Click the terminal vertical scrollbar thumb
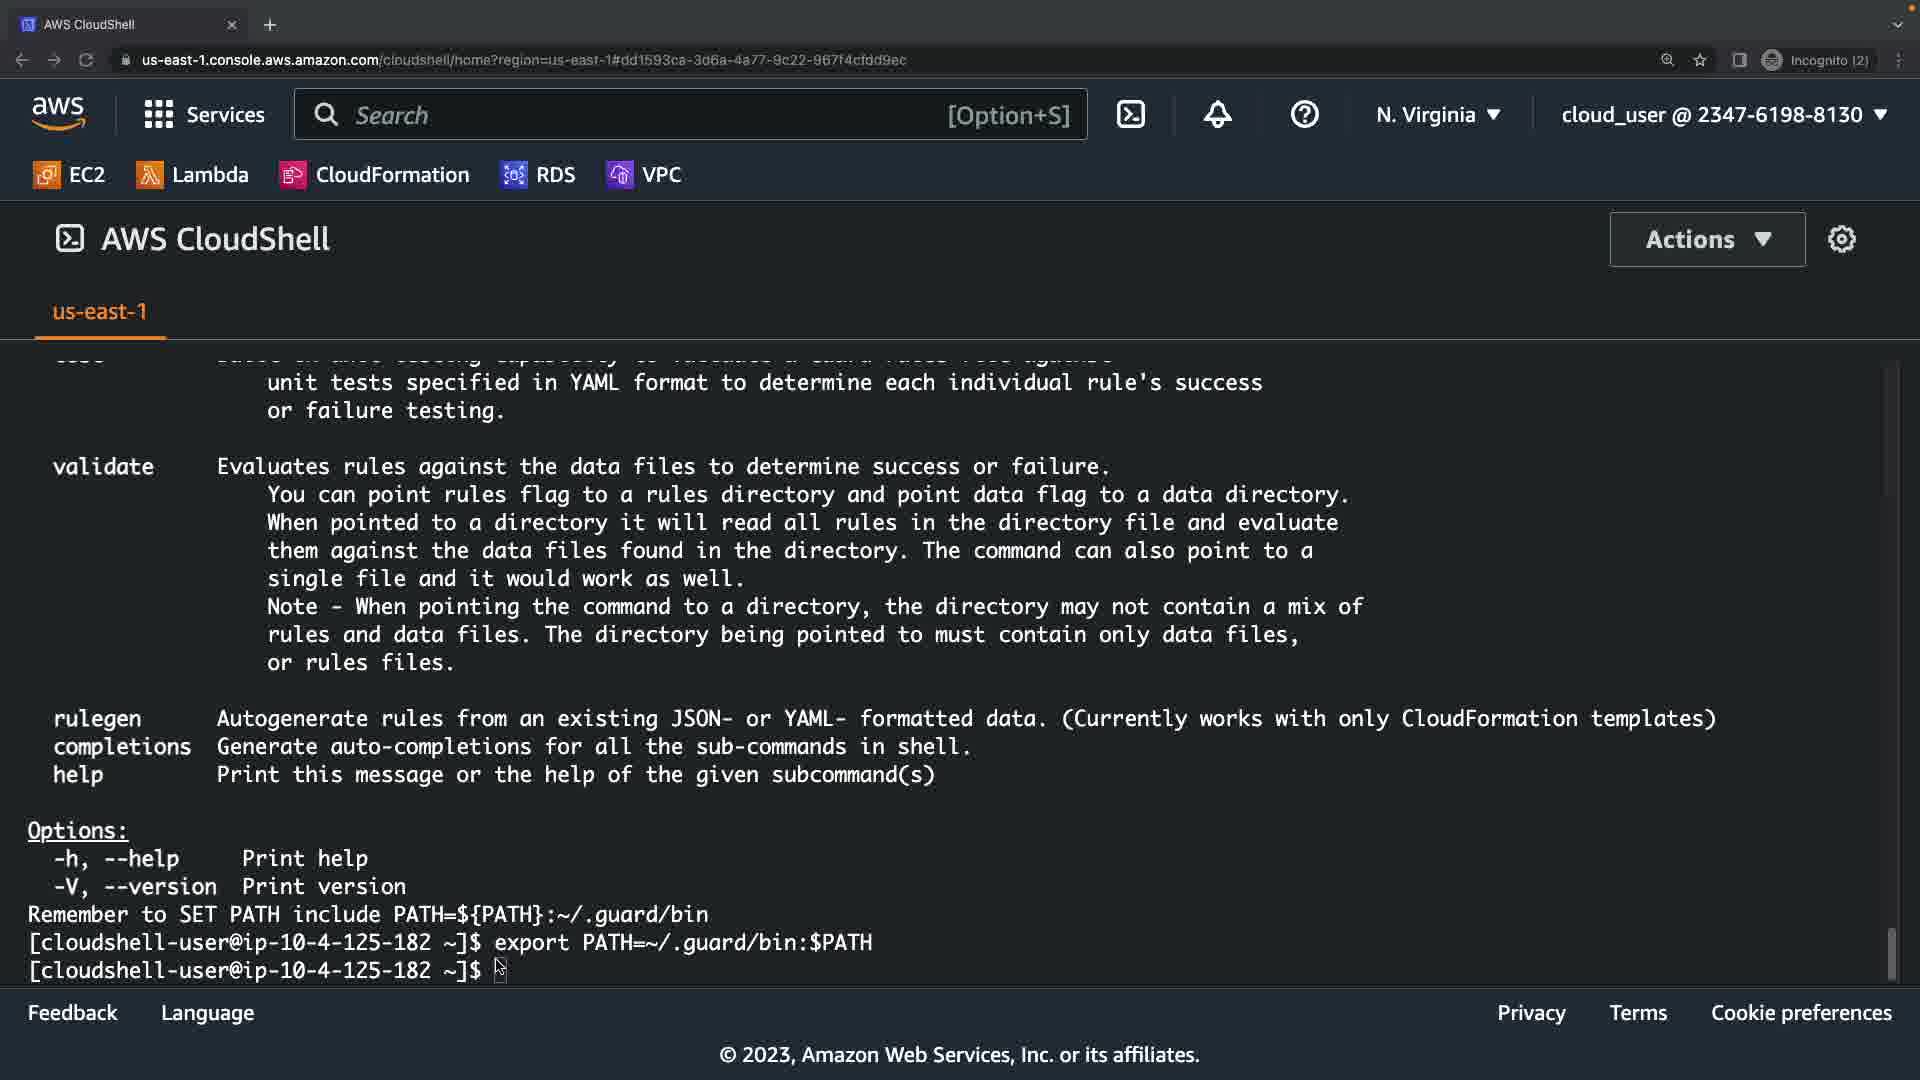 (x=1891, y=953)
